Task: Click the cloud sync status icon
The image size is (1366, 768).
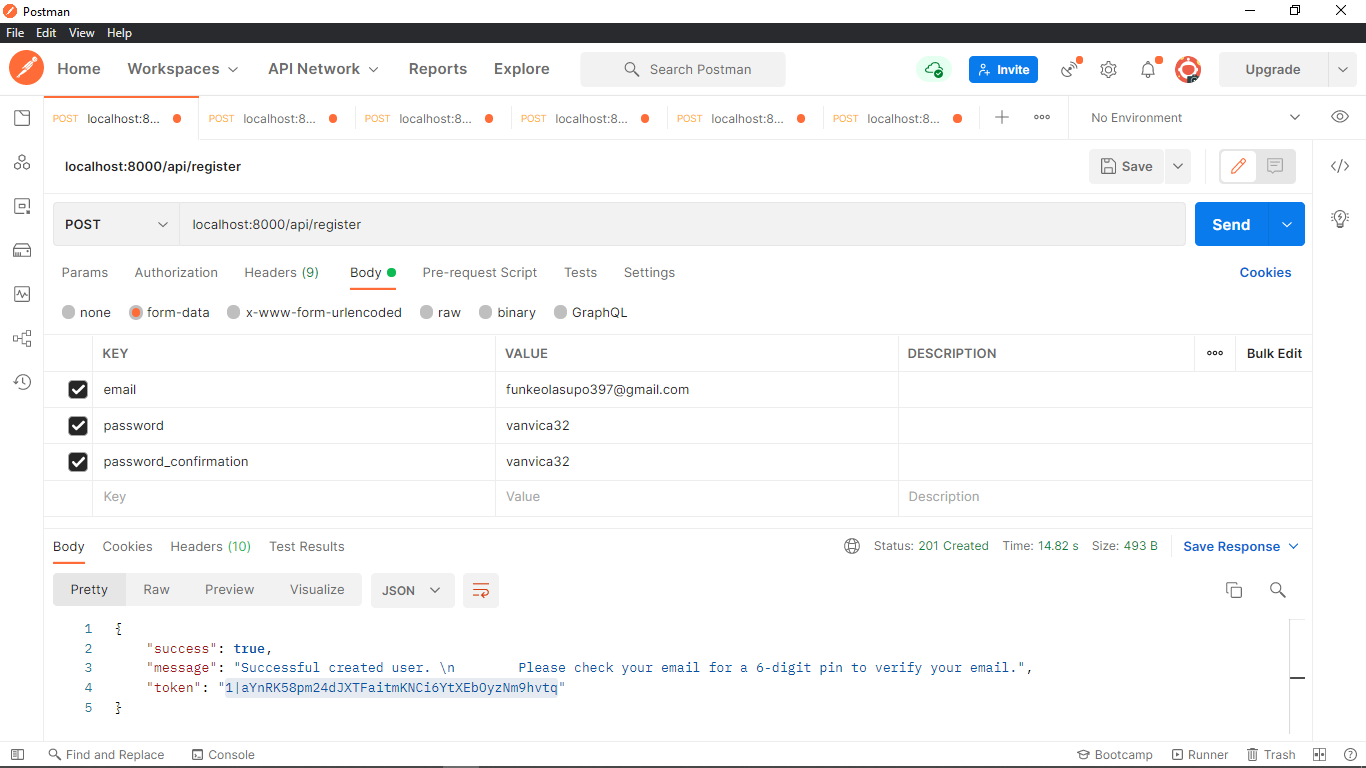Action: point(934,69)
